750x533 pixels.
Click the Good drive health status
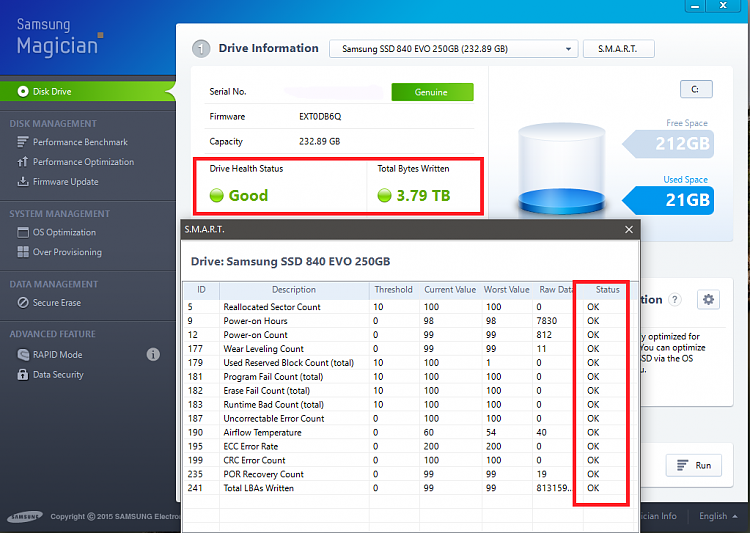tap(248, 196)
